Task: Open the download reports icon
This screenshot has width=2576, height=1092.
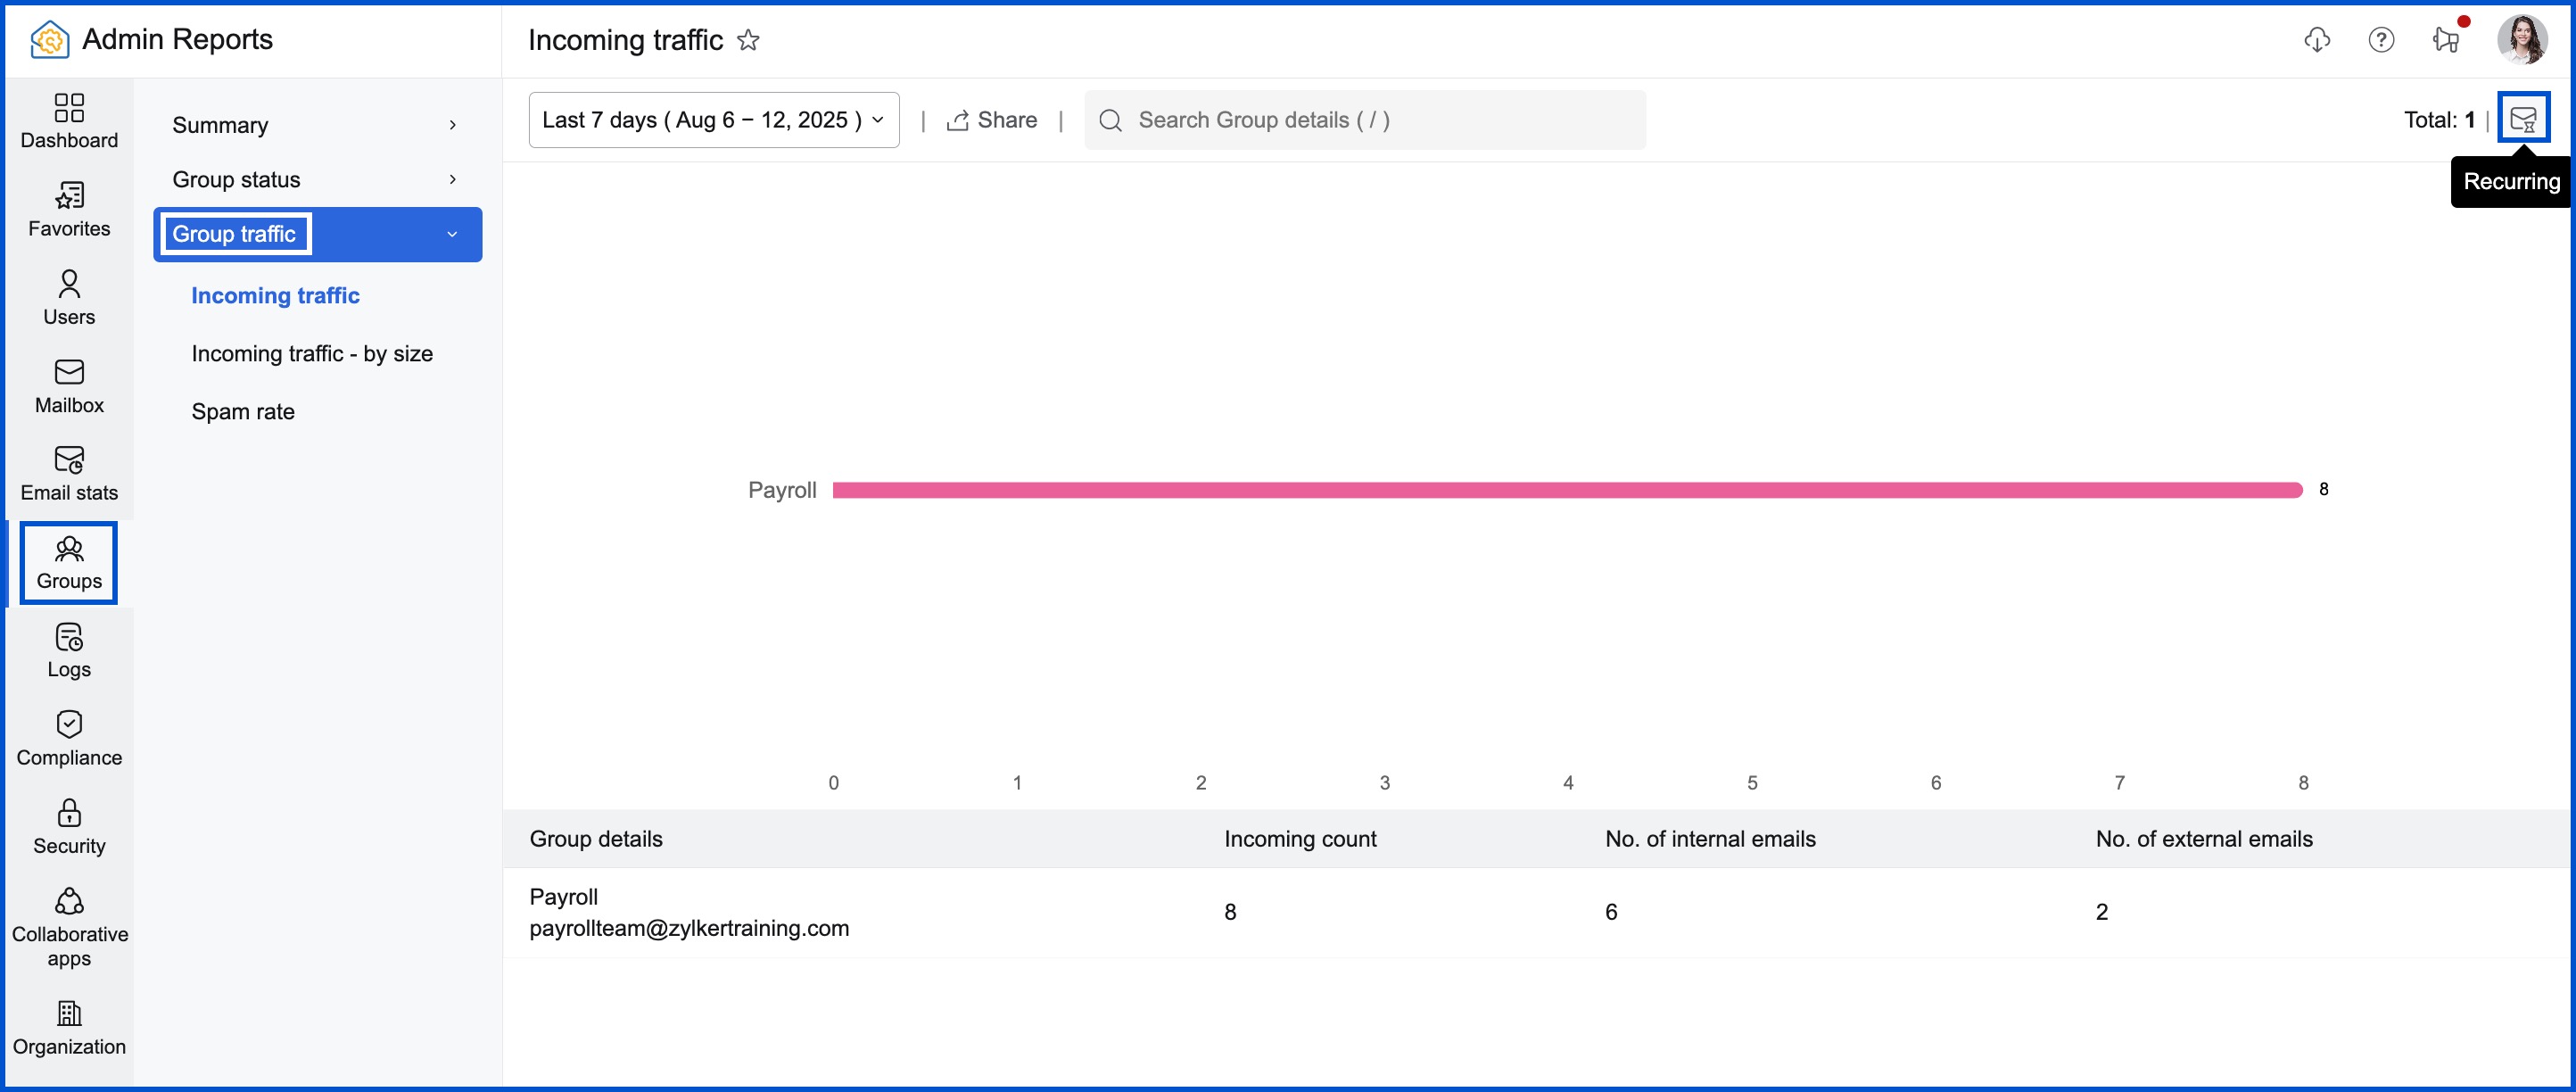Action: pos(2318,40)
